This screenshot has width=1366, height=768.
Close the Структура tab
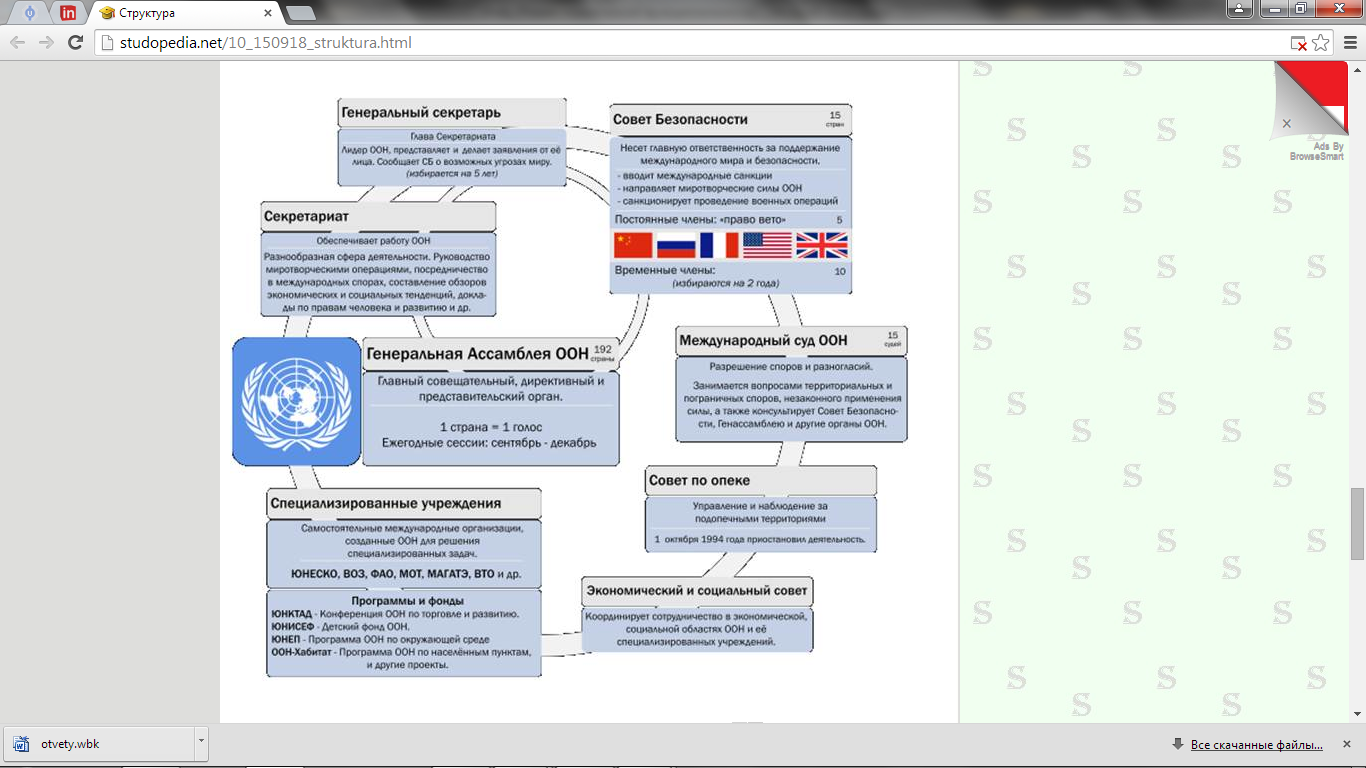267,13
